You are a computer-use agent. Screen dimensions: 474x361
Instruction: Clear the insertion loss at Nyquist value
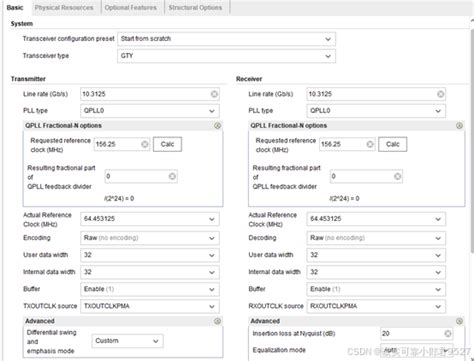(448, 333)
